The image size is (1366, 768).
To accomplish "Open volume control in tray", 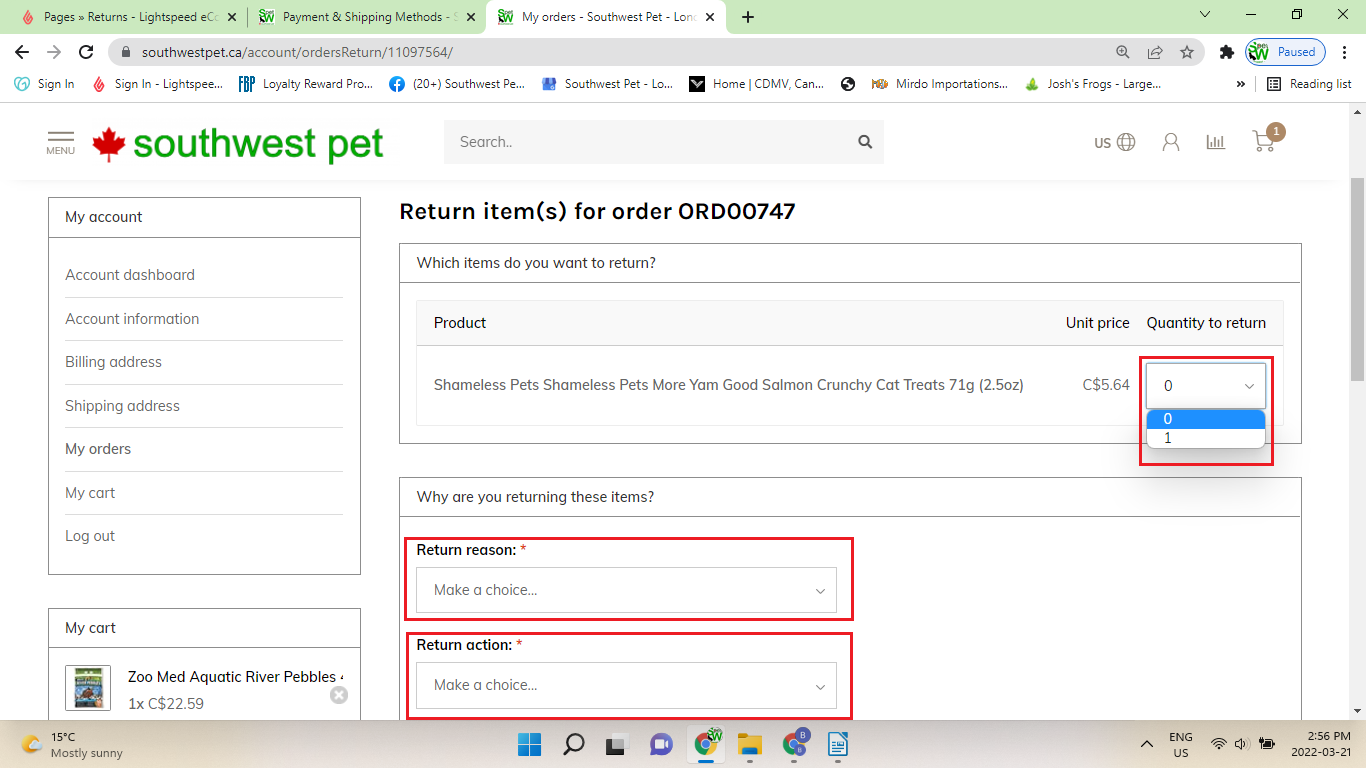I will point(1241,744).
